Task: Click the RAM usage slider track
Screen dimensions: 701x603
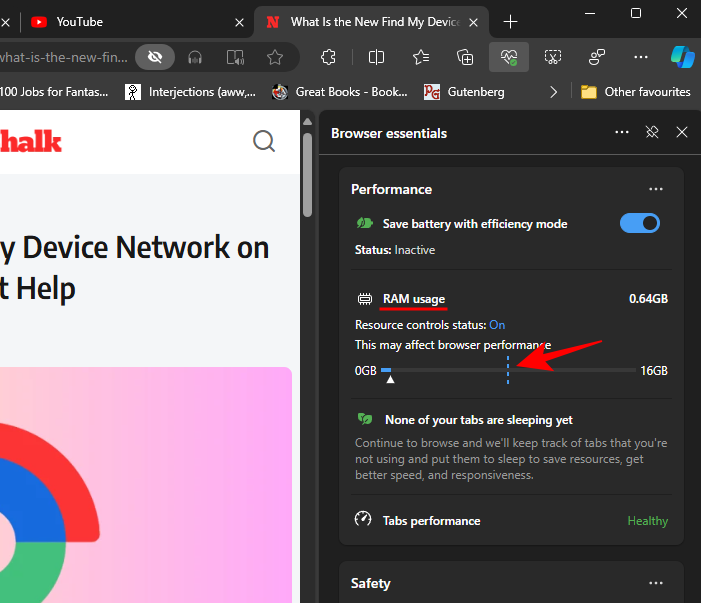Action: [x=508, y=370]
